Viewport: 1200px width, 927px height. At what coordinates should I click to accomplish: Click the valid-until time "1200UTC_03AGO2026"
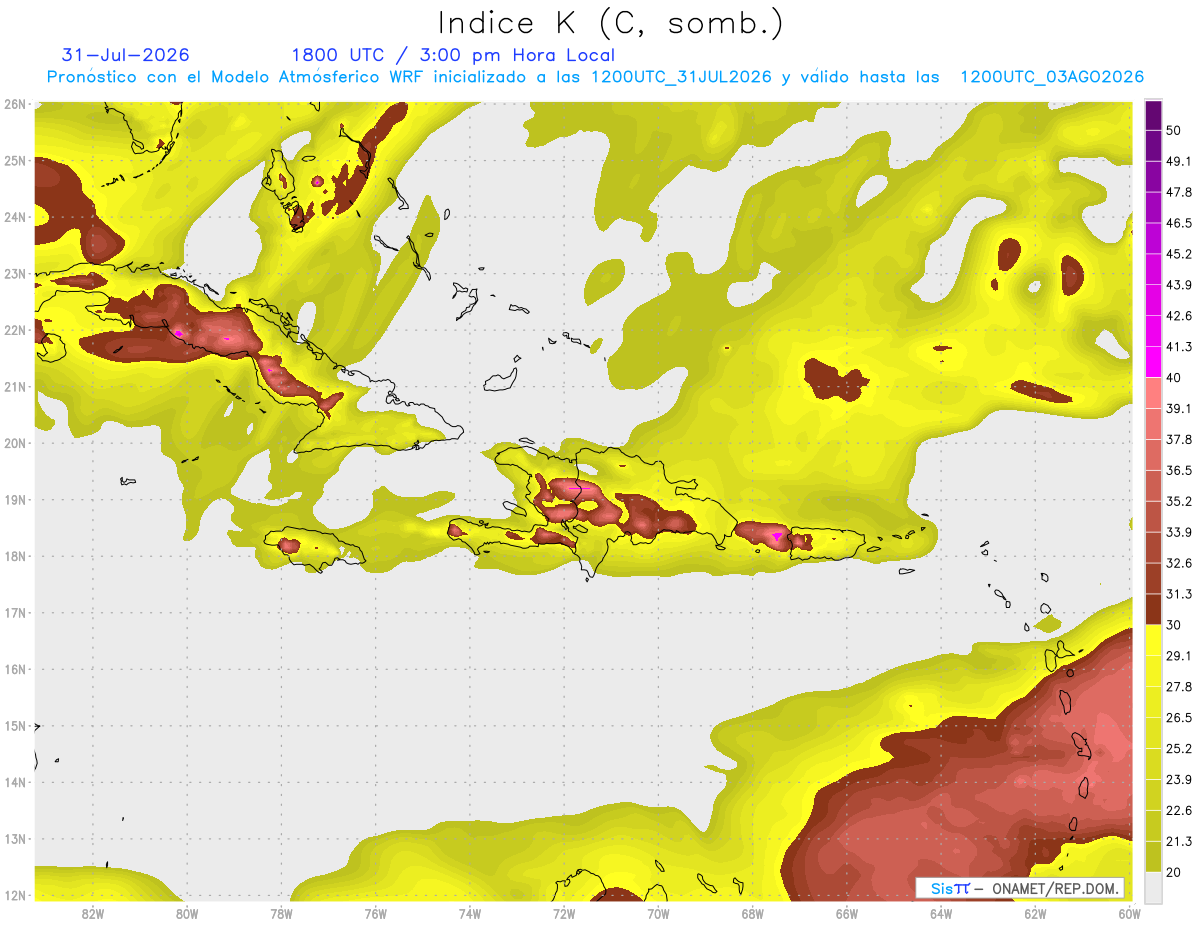(1052, 78)
